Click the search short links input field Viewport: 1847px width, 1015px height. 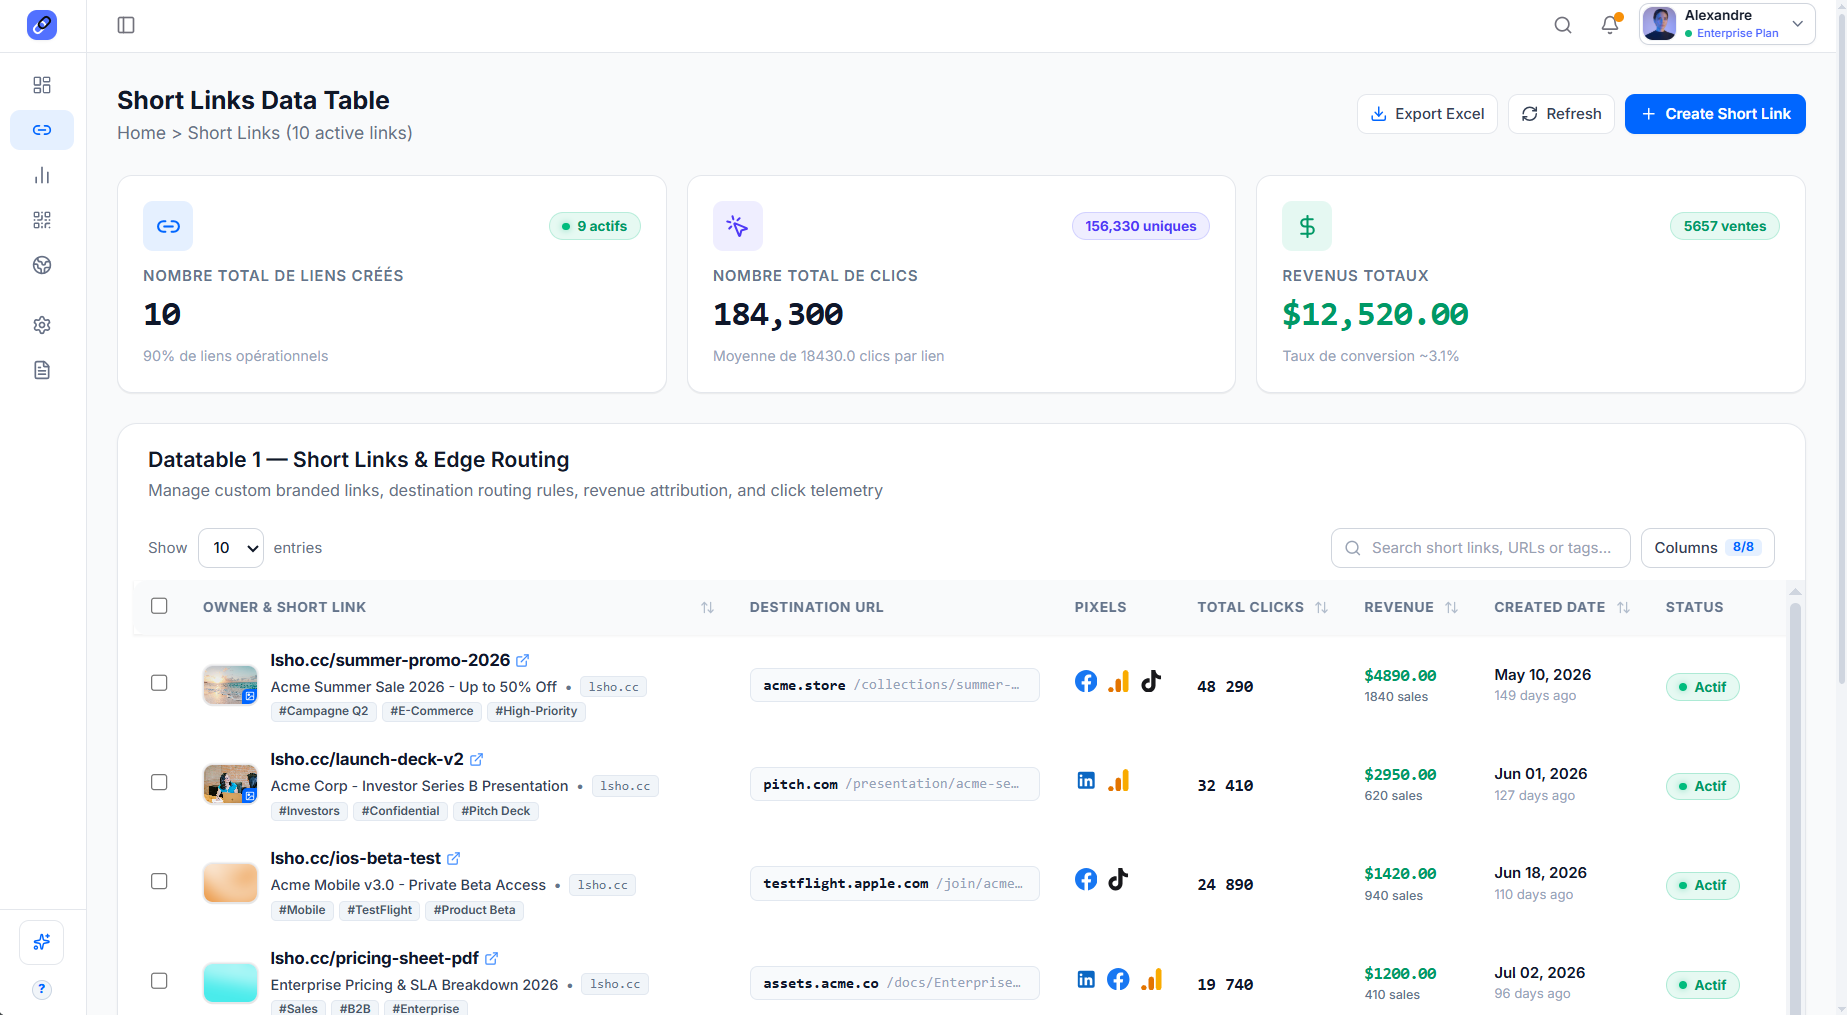1480,548
